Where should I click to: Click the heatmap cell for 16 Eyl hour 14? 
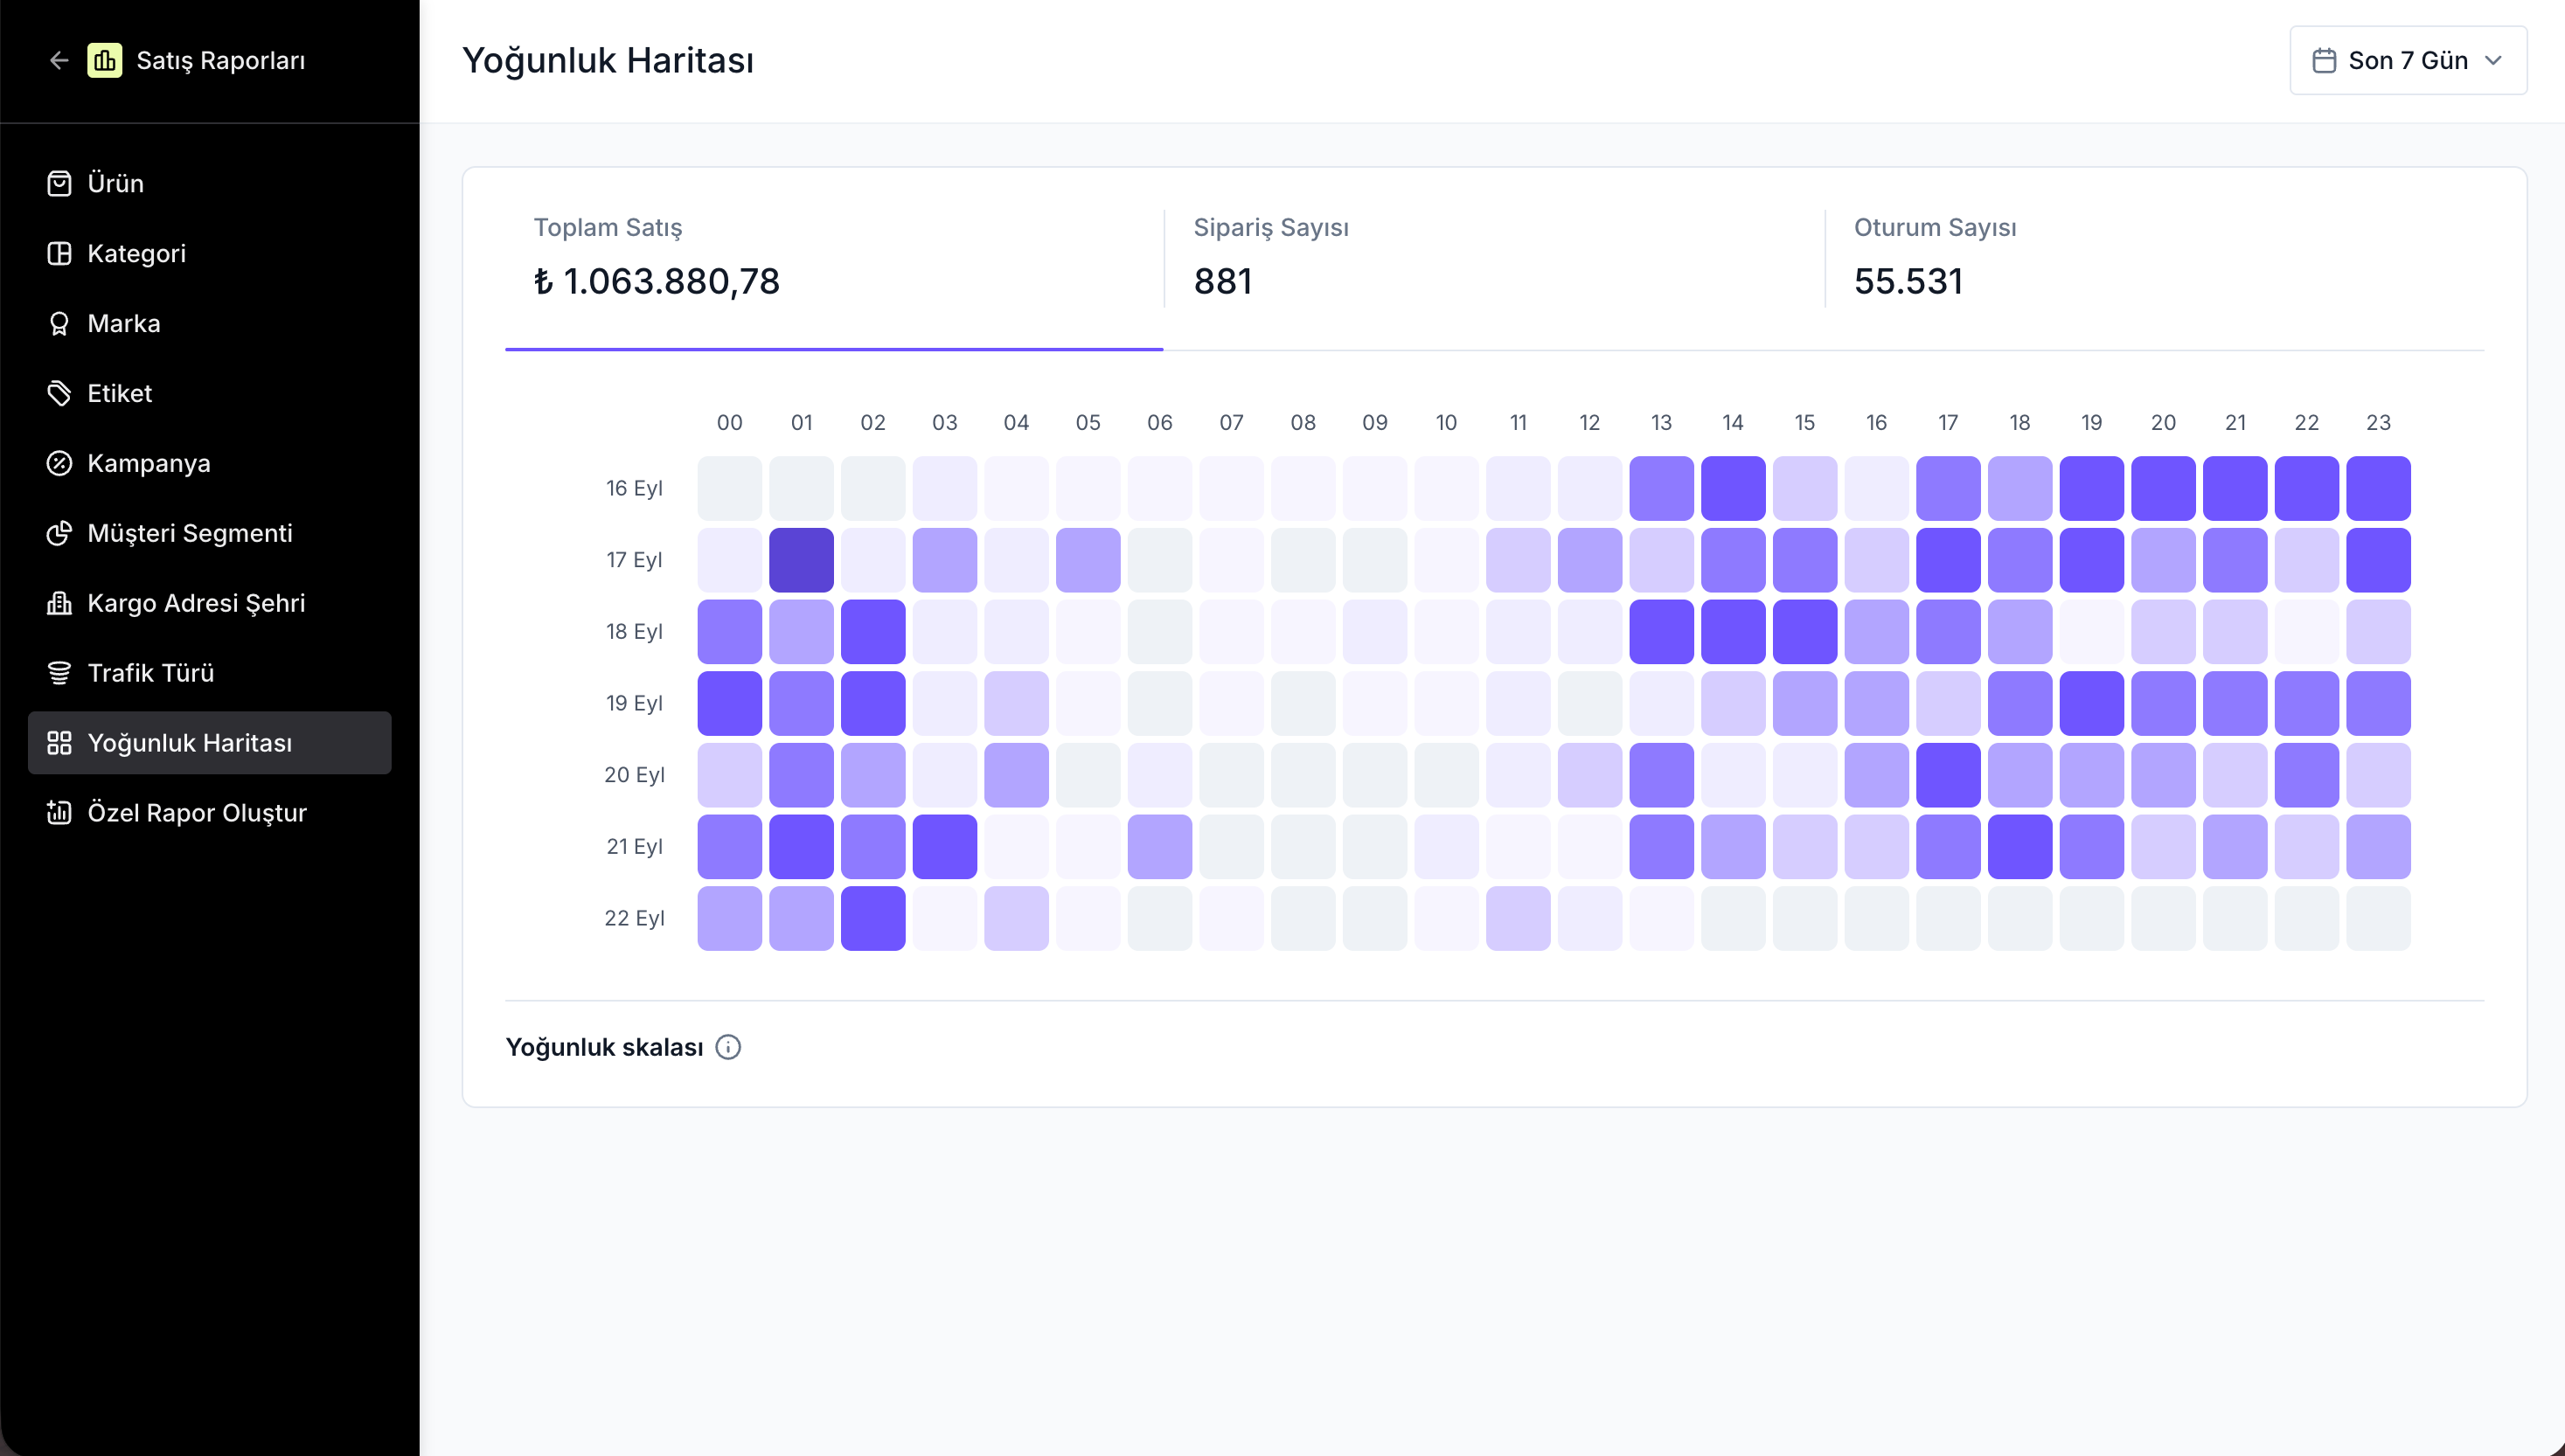[1733, 489]
